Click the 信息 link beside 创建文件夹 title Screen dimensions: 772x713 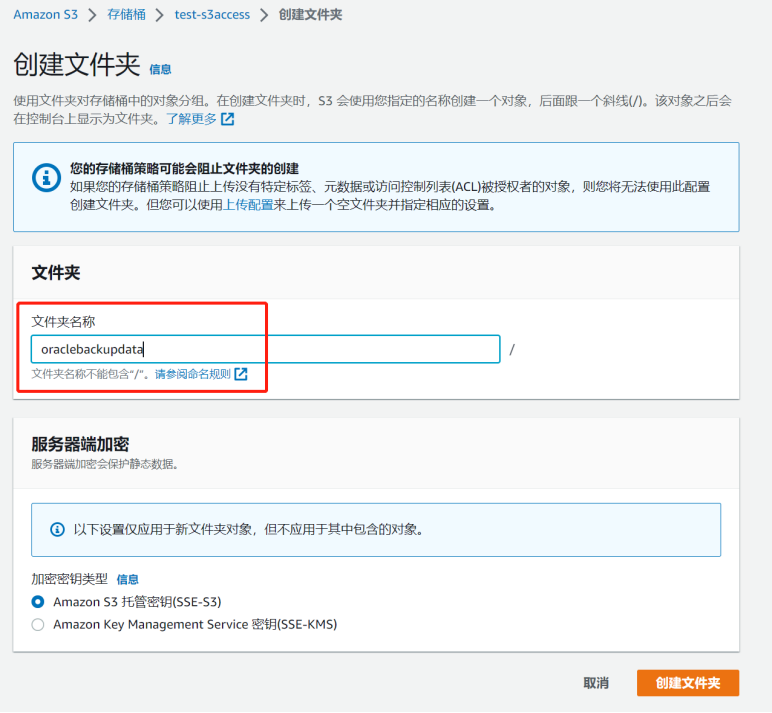click(x=161, y=69)
